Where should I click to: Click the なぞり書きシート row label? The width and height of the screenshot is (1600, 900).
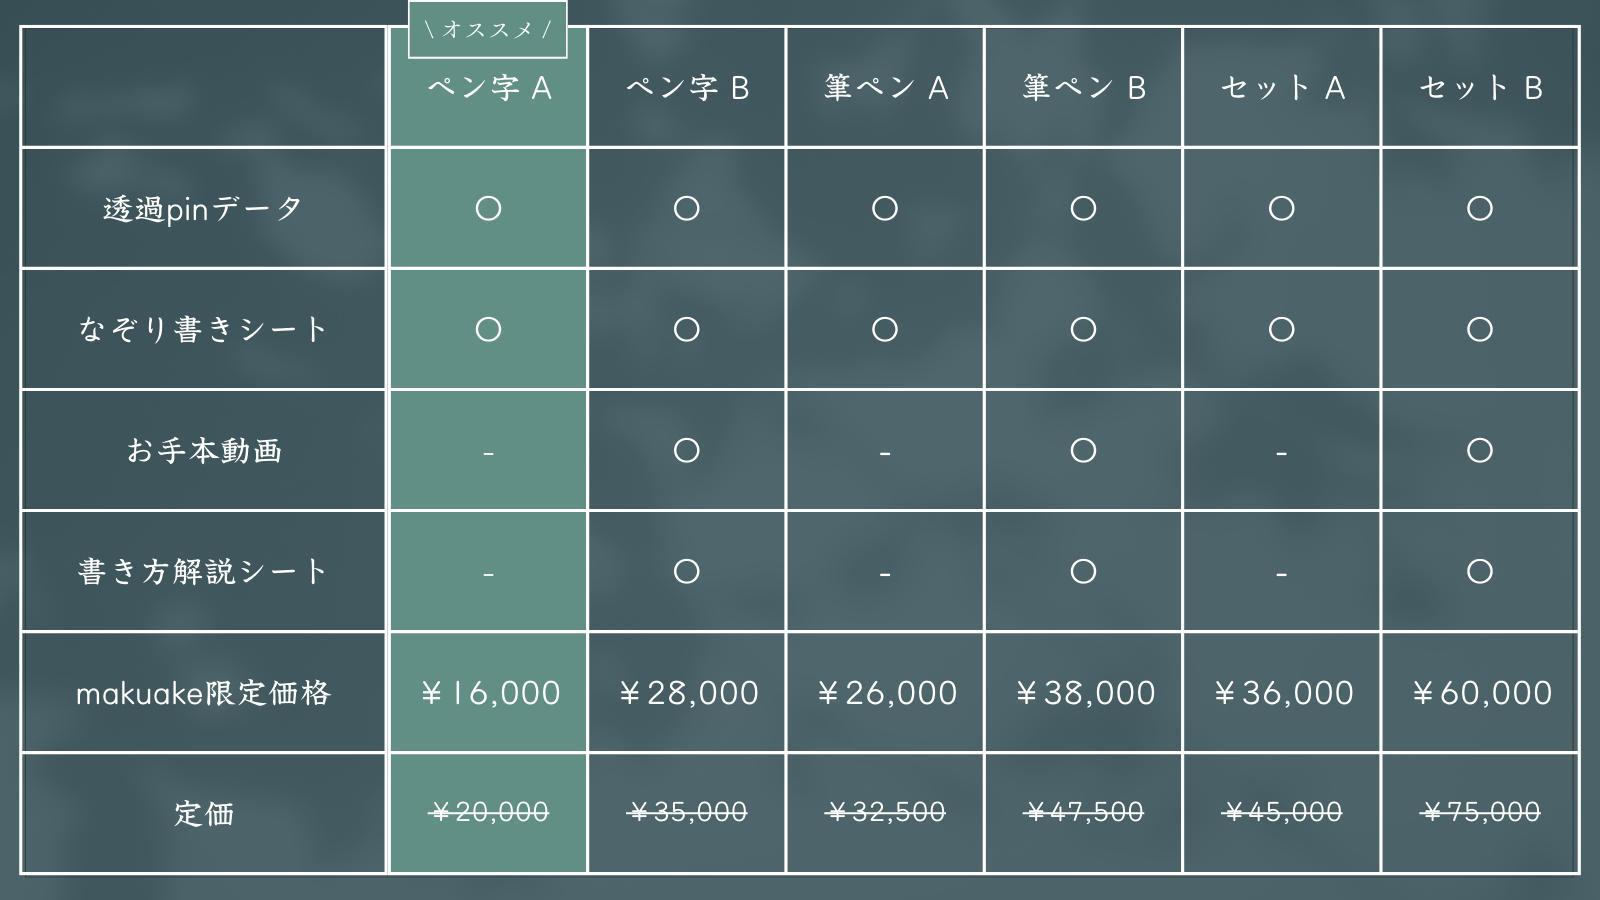[x=203, y=330]
